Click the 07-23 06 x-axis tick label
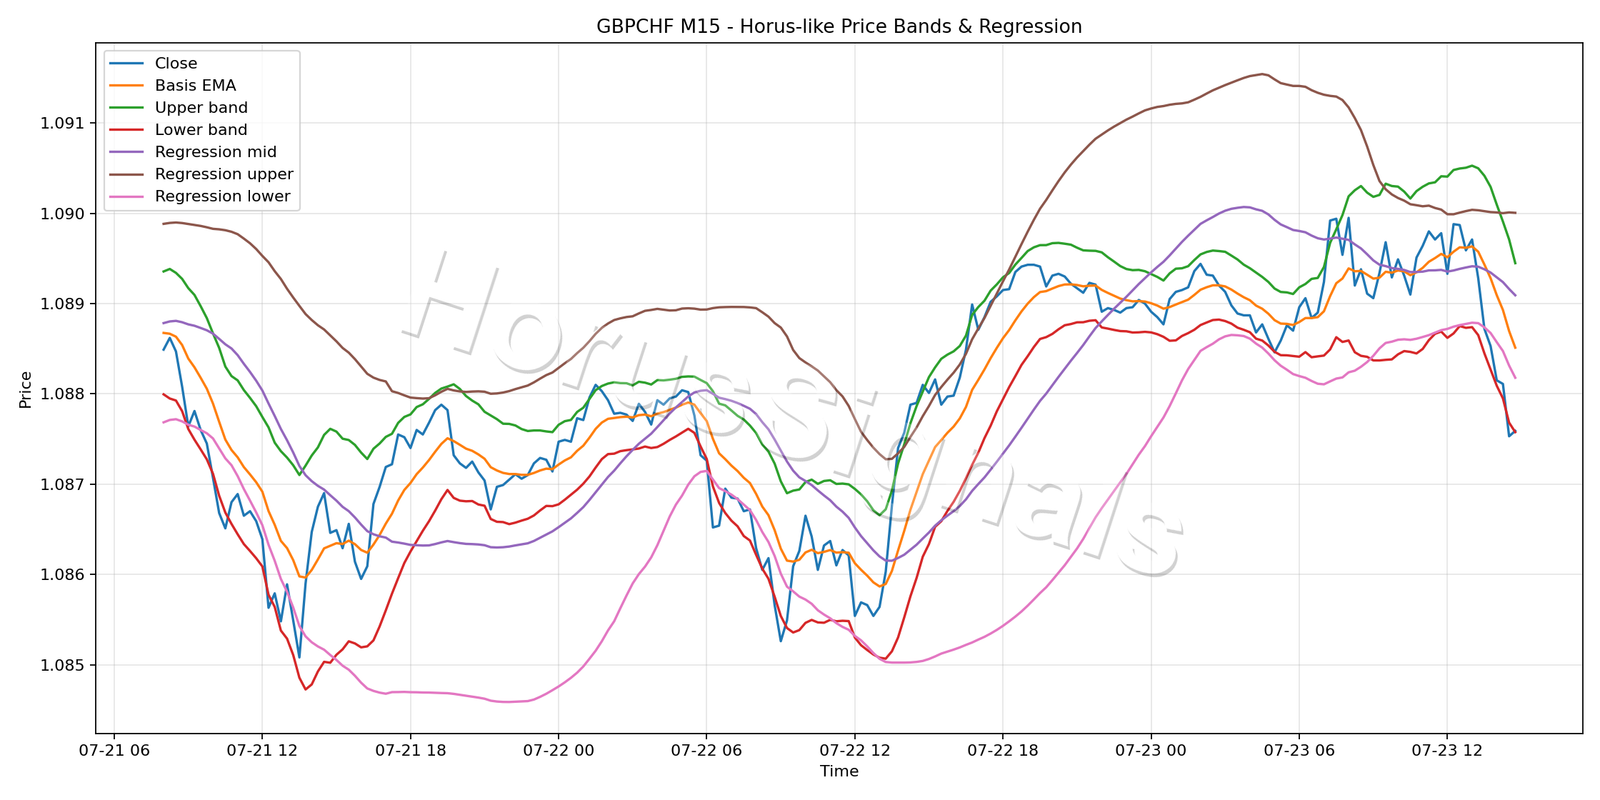 tap(1298, 750)
